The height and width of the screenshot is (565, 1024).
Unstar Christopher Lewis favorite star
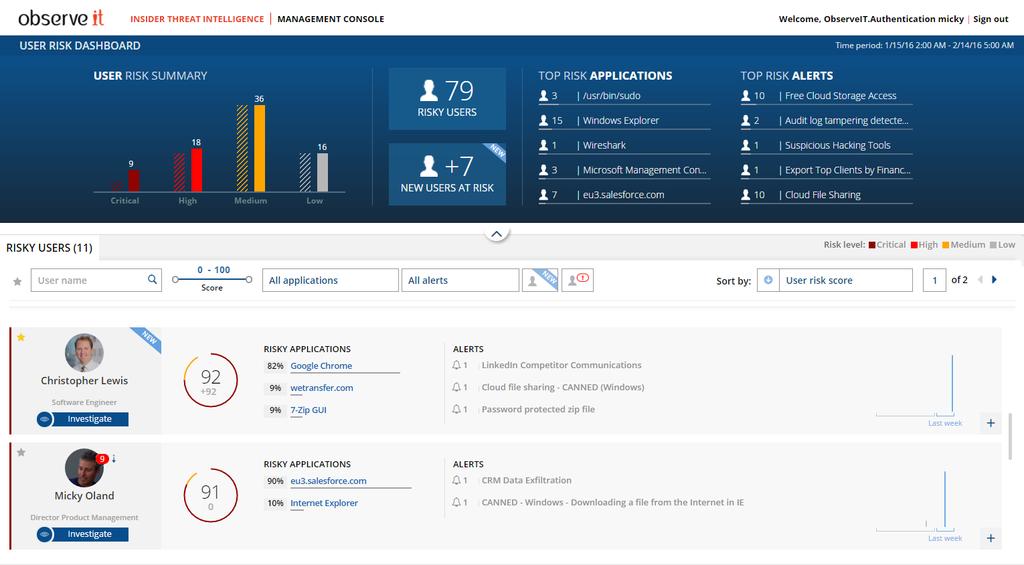click(21, 337)
